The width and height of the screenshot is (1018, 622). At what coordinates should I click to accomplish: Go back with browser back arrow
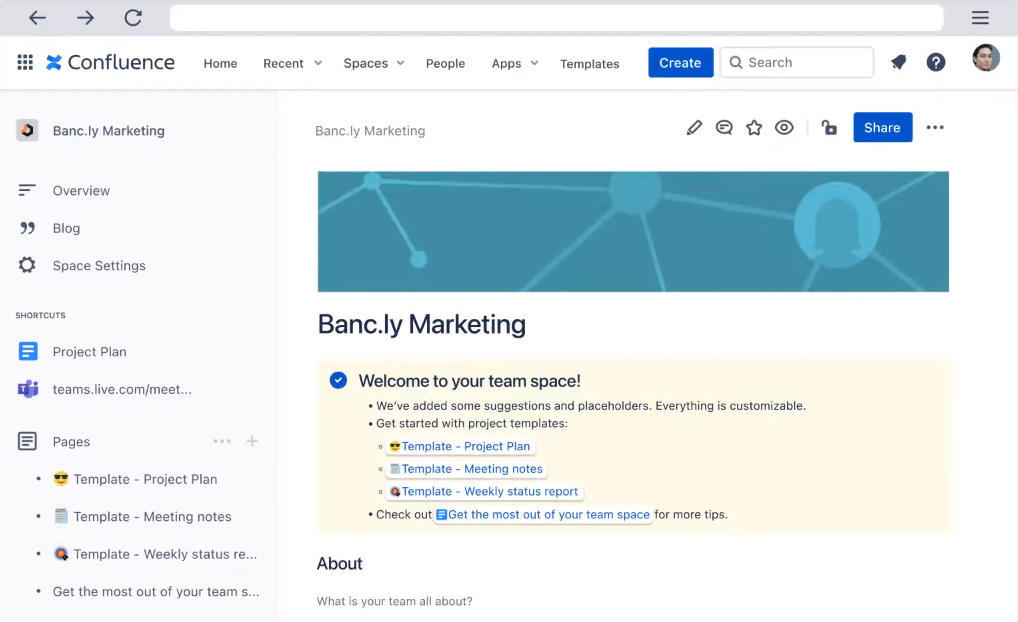pyautogui.click(x=37, y=18)
